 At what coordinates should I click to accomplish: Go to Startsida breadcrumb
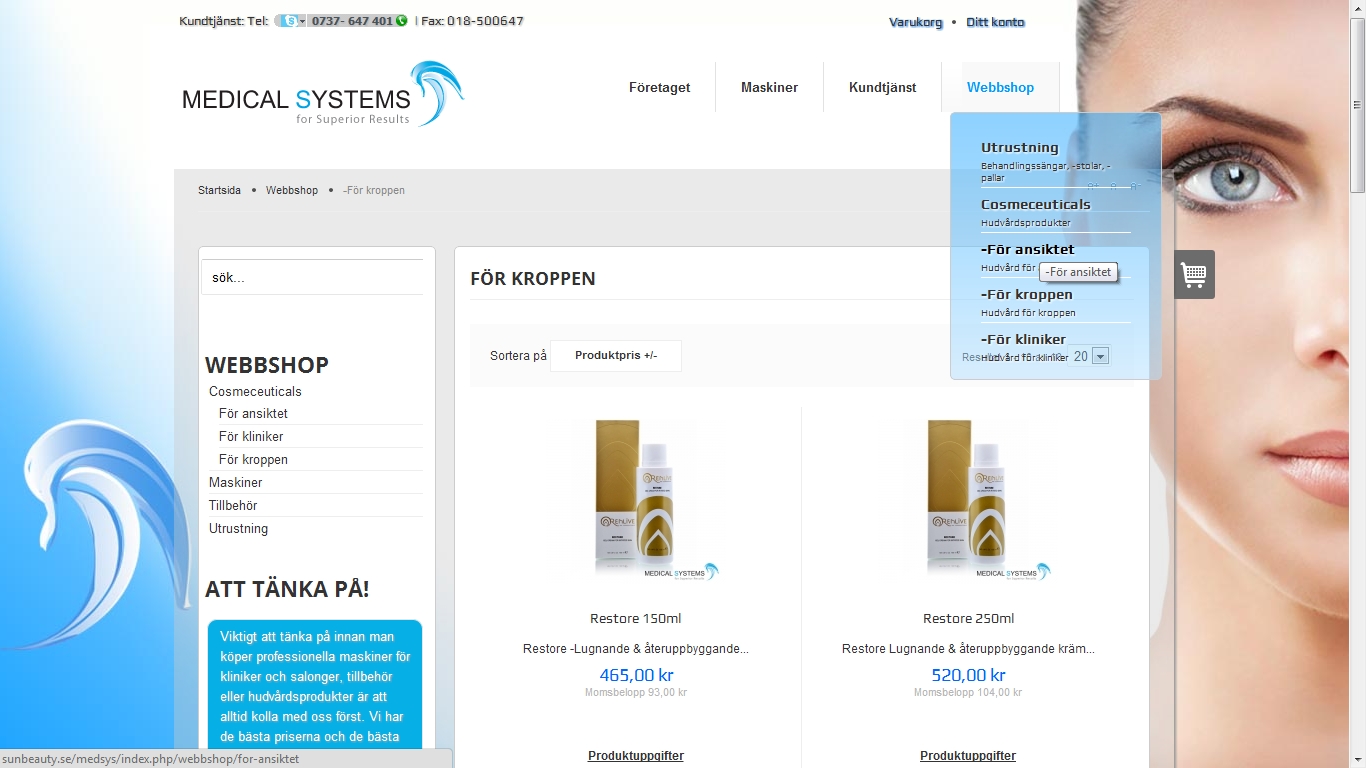pyautogui.click(x=219, y=190)
